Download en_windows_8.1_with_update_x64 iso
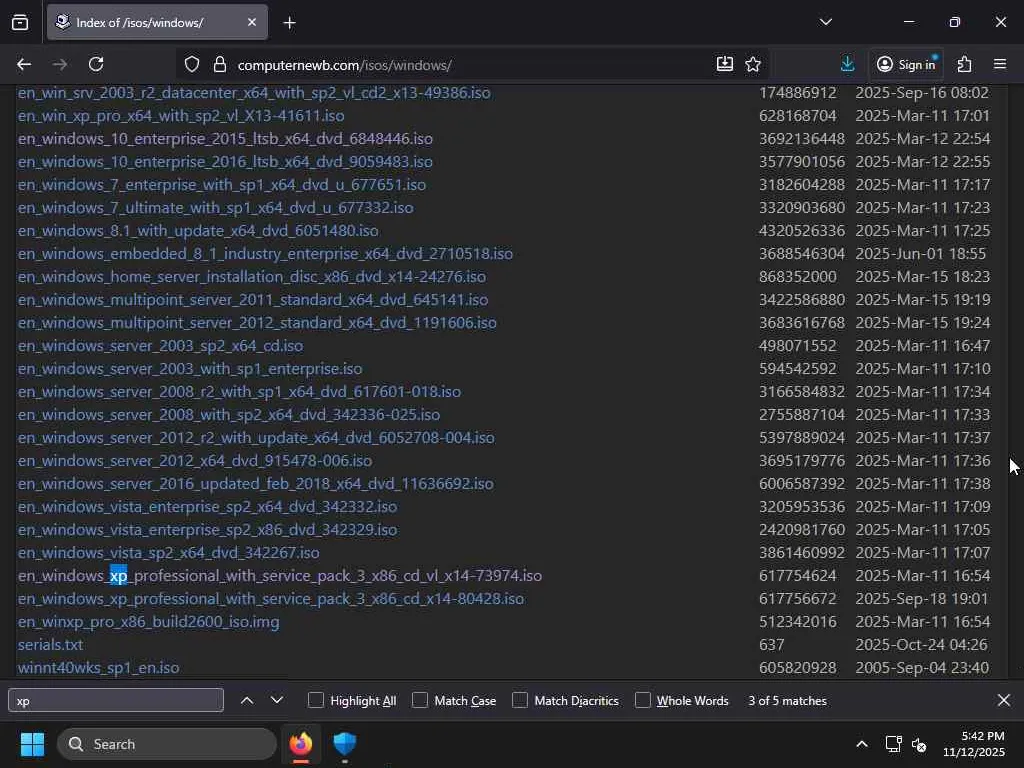Image resolution: width=1024 pixels, height=768 pixels. tap(198, 231)
